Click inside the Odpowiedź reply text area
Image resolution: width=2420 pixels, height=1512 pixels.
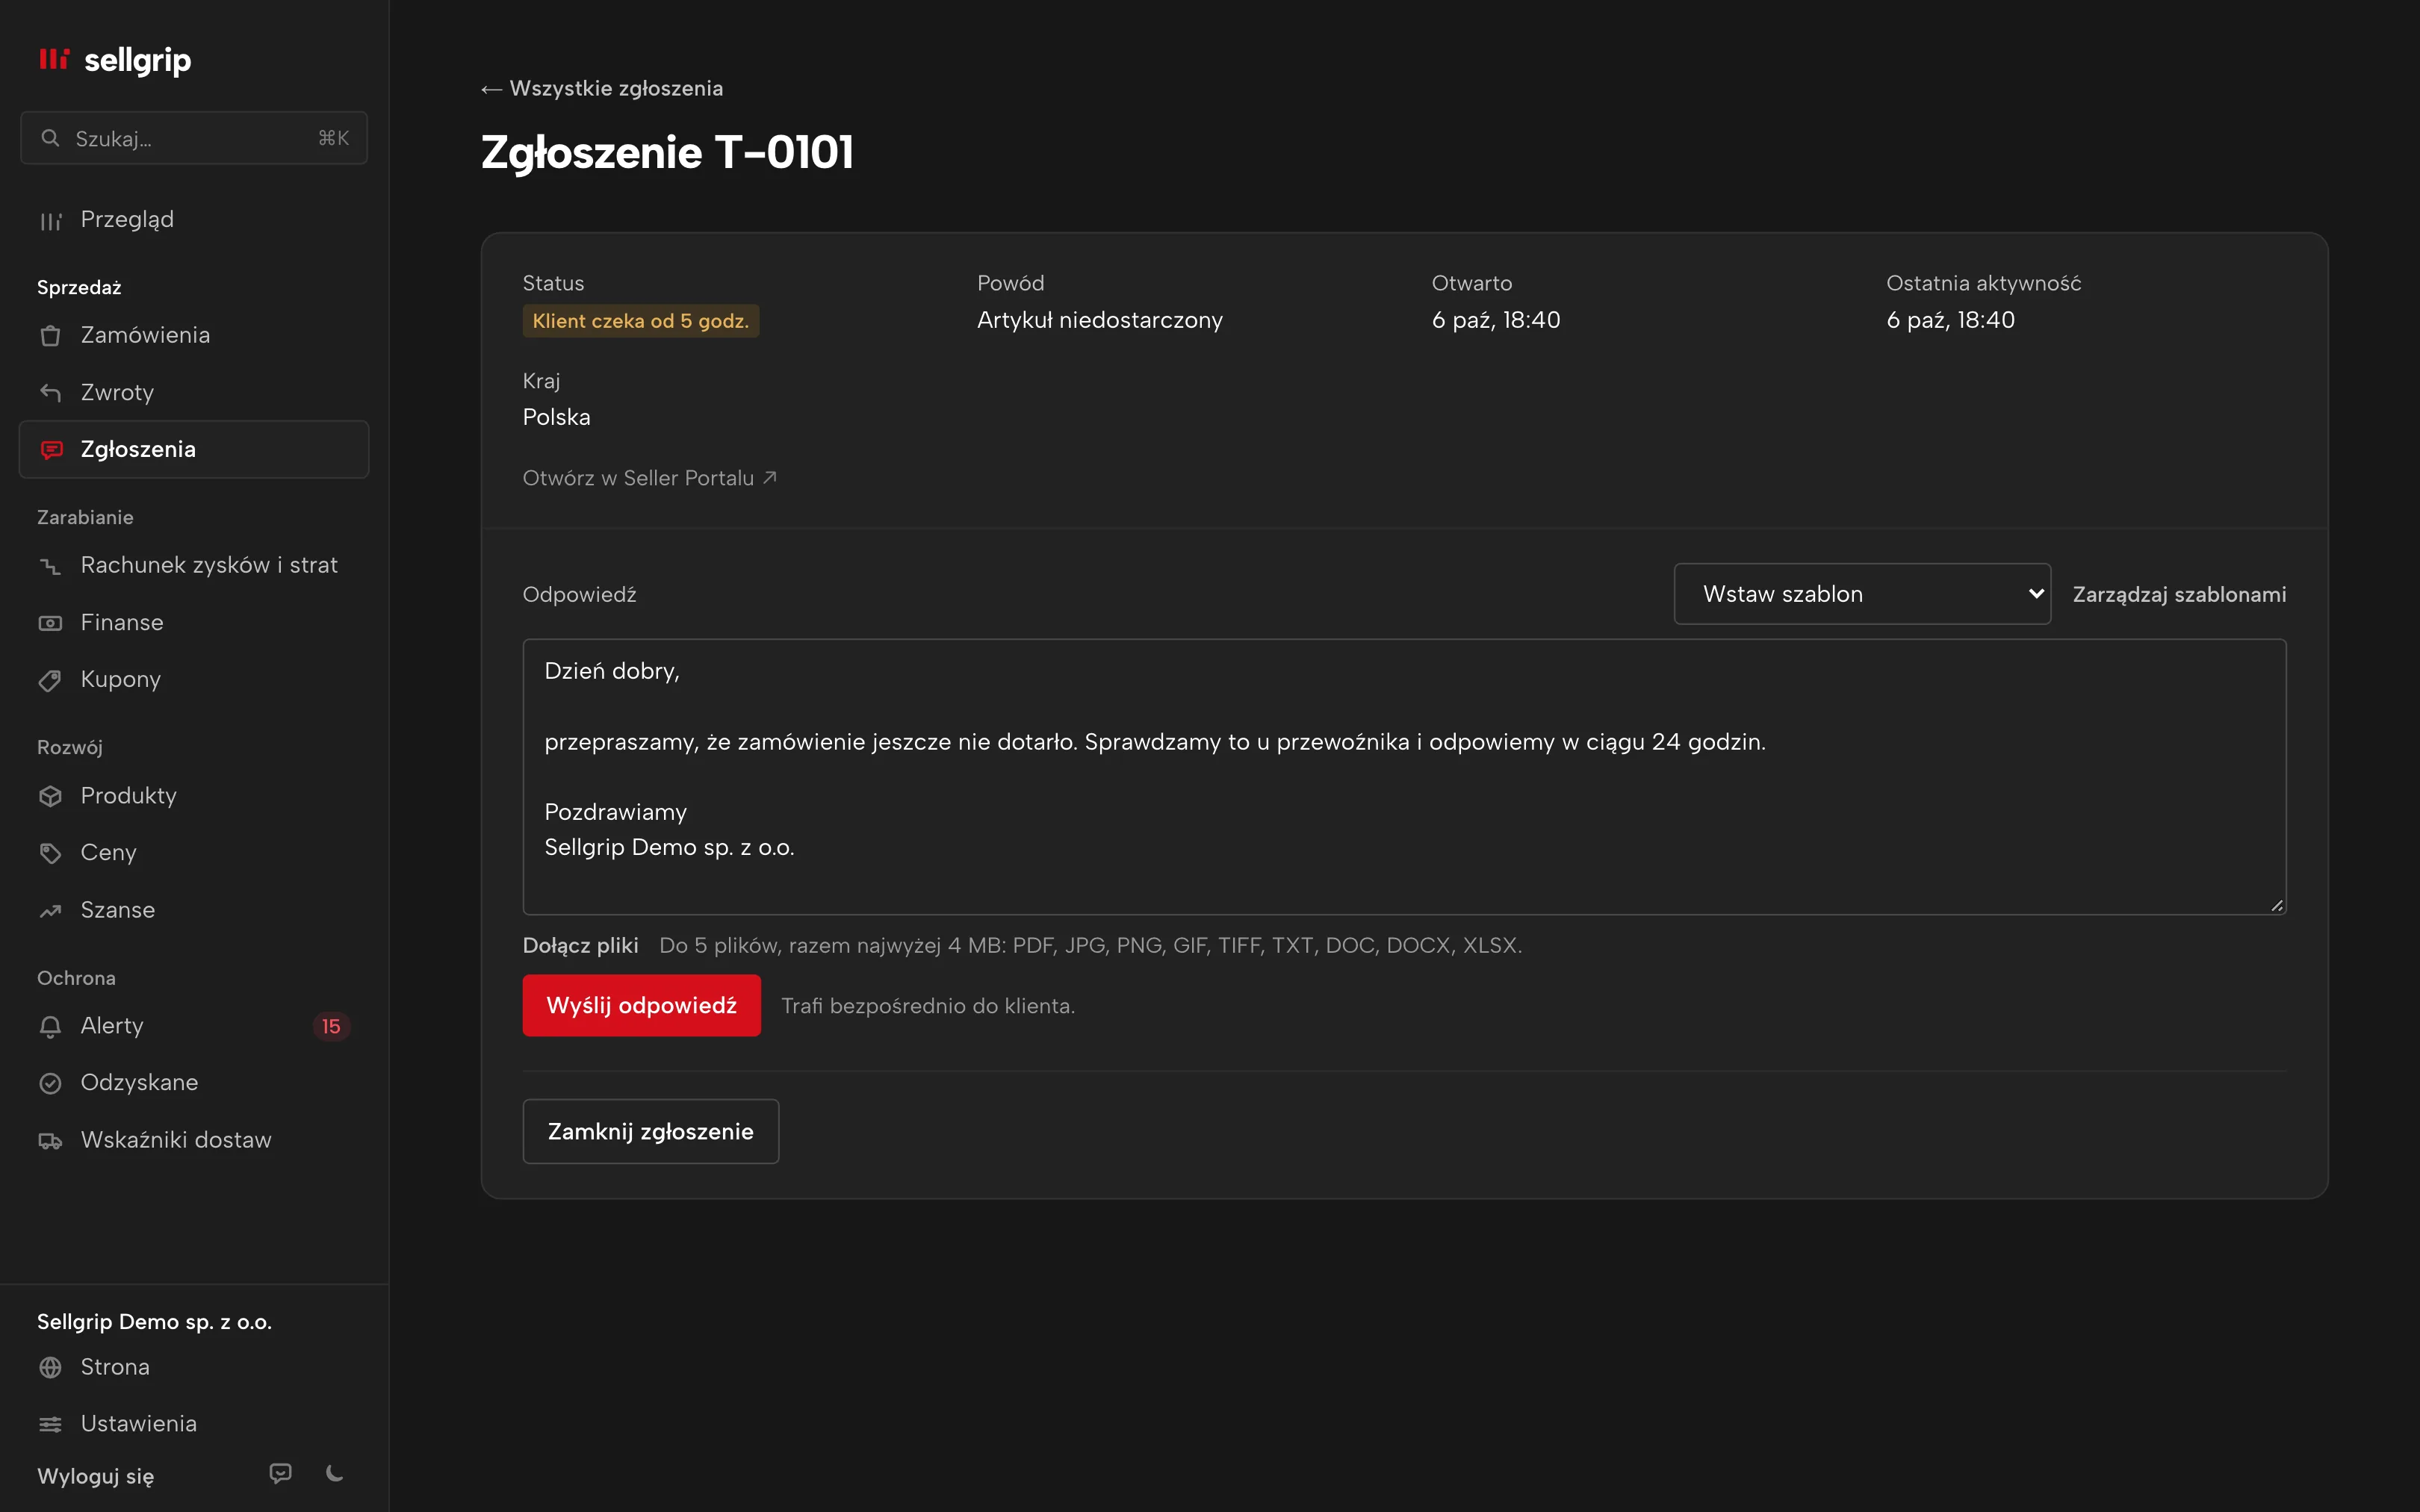point(1404,777)
